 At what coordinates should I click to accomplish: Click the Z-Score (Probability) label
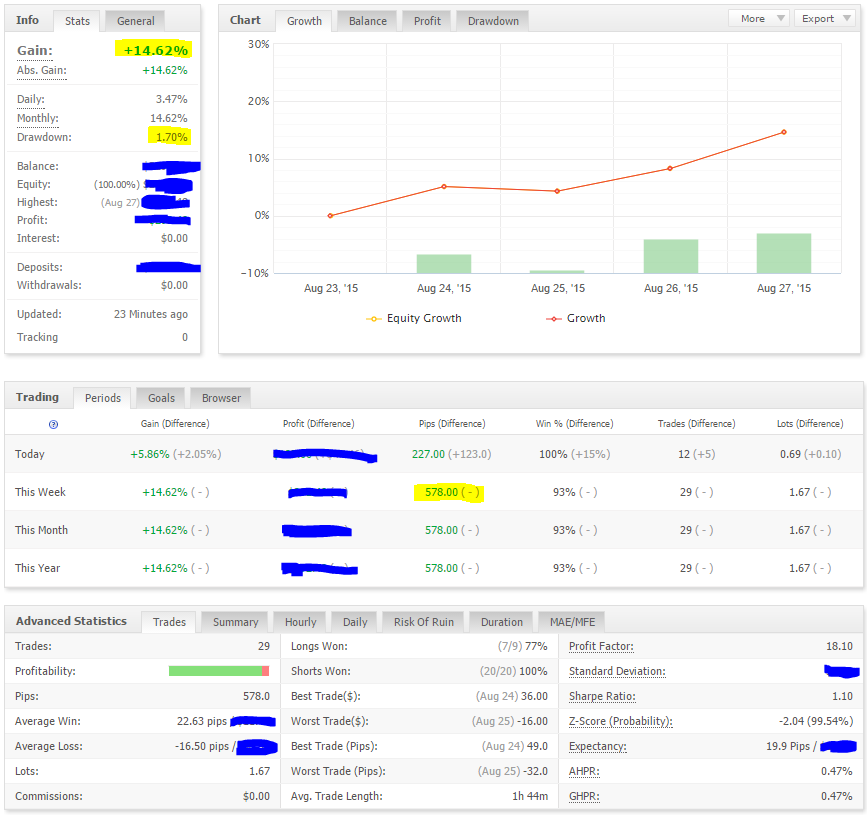[620, 722]
